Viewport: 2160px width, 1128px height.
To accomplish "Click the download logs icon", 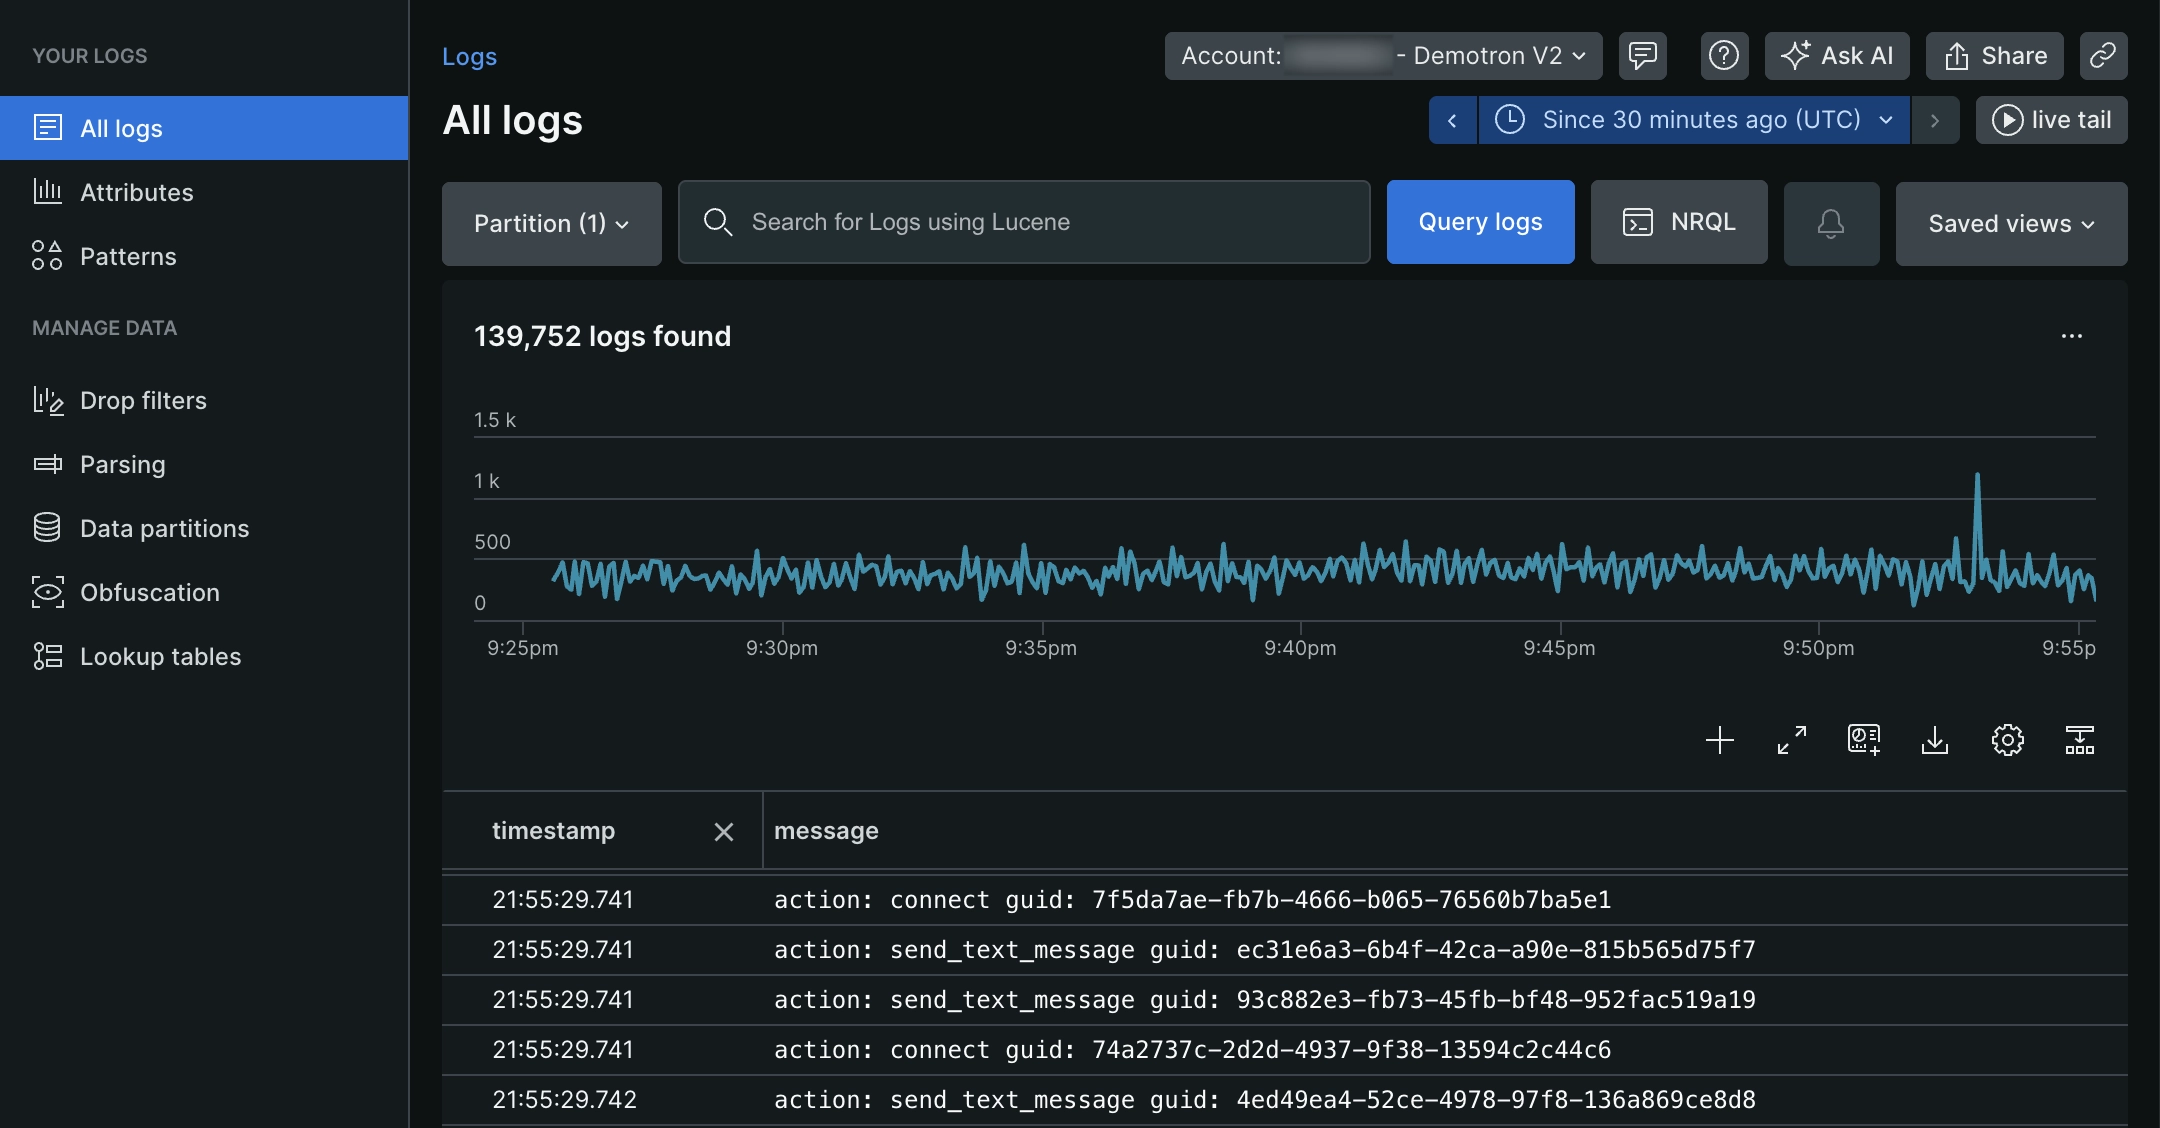I will pos(1935,740).
